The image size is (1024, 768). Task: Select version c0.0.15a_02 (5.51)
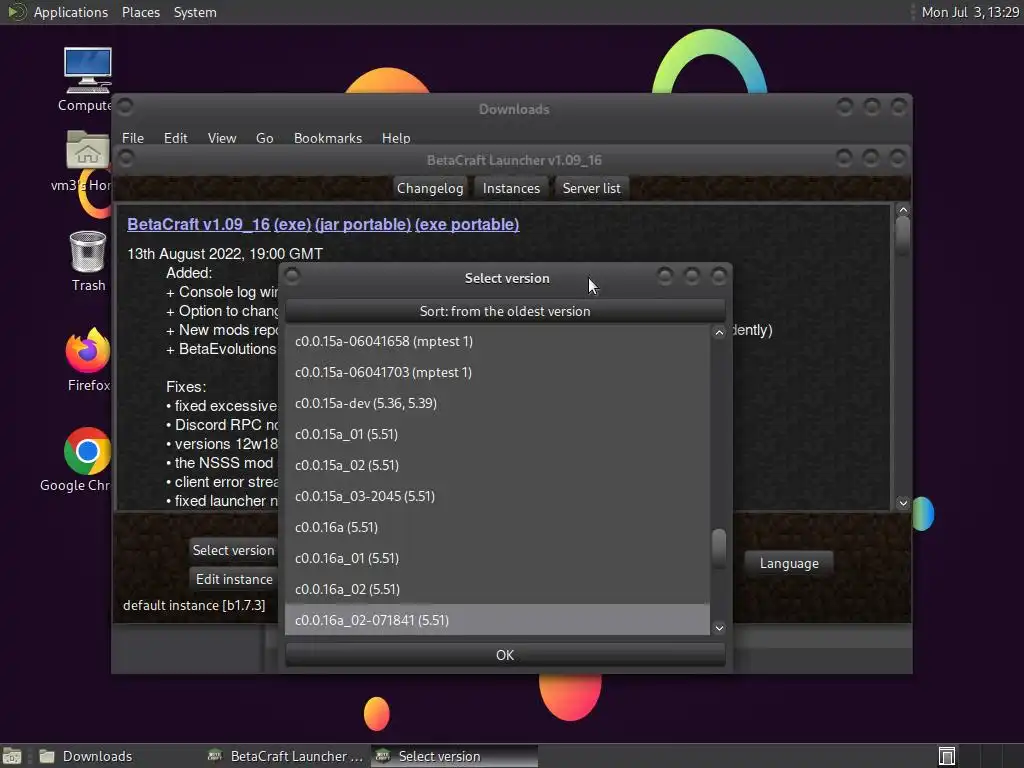(497, 465)
